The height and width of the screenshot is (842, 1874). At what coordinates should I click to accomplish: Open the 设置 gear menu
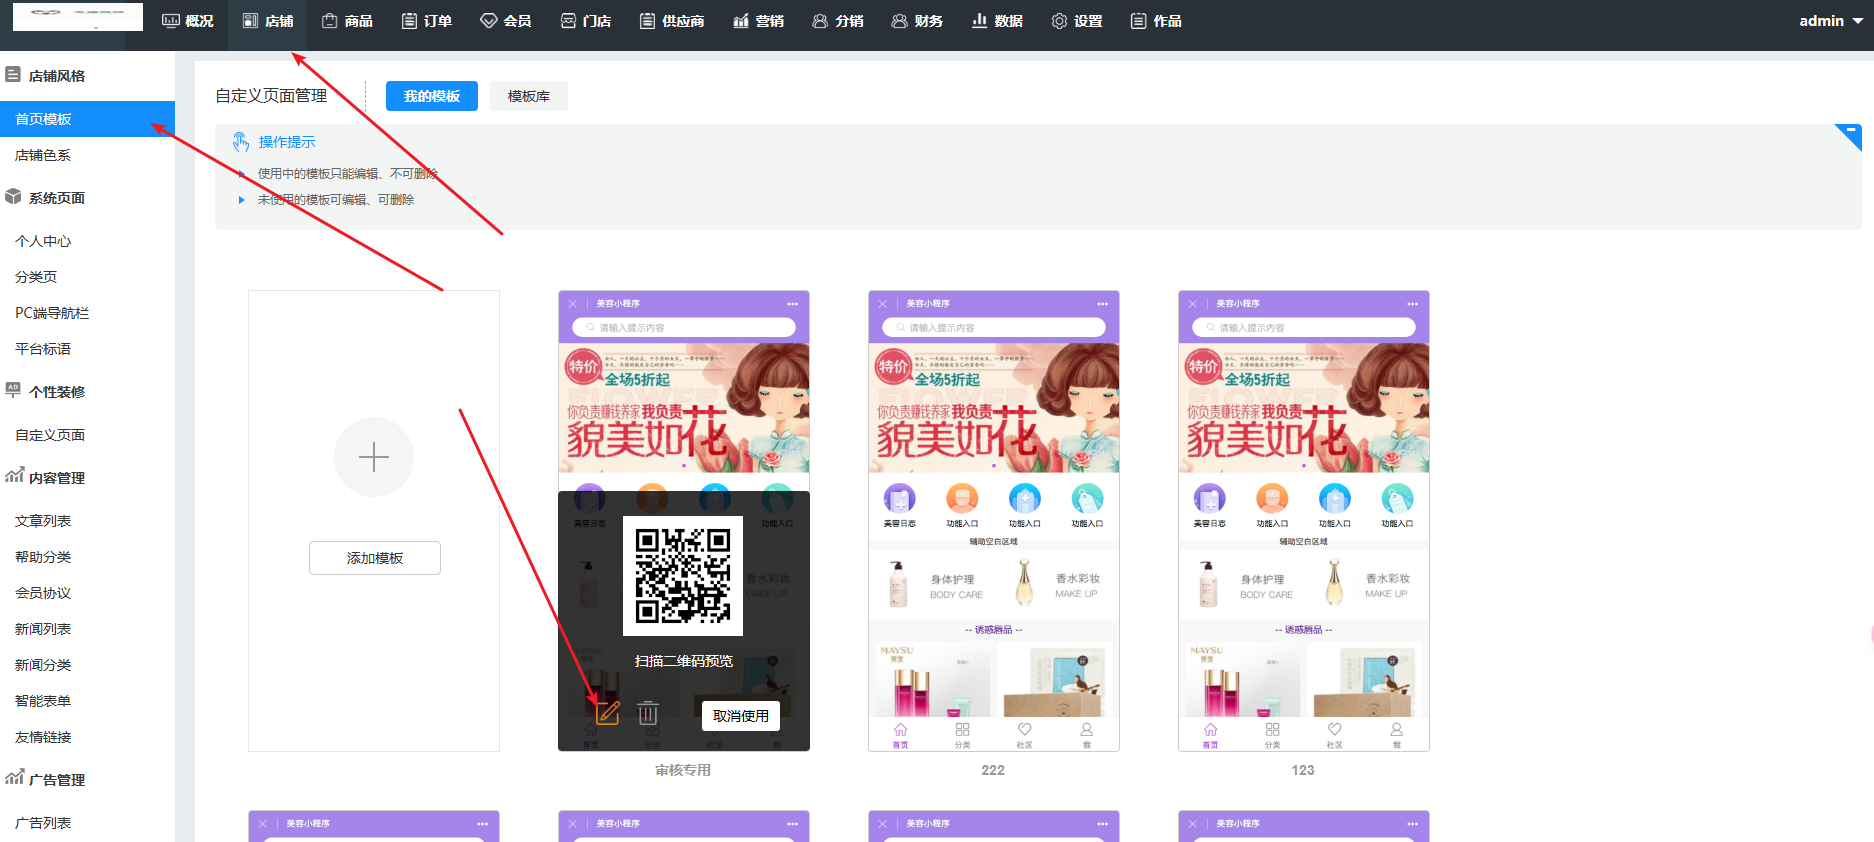click(x=1077, y=21)
